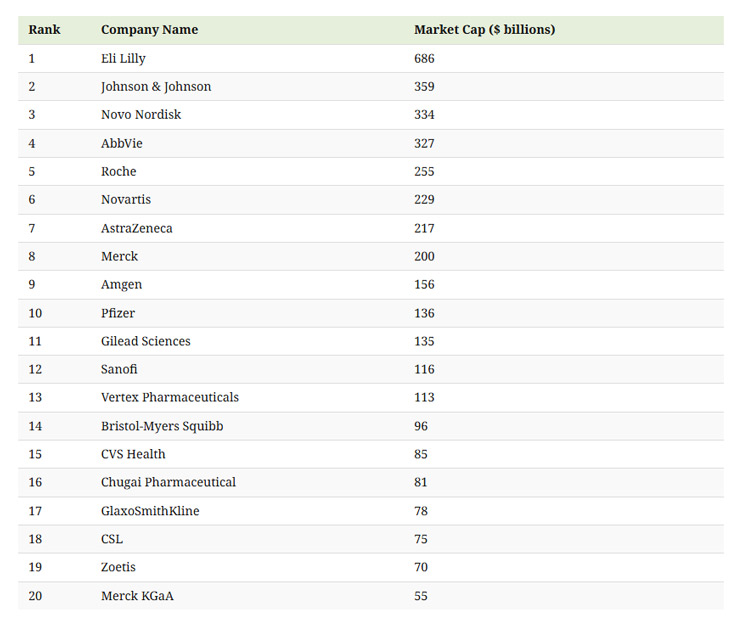Select the GlaxoSmithKline row name
Viewport: 750px width, 623px height.
coord(150,511)
